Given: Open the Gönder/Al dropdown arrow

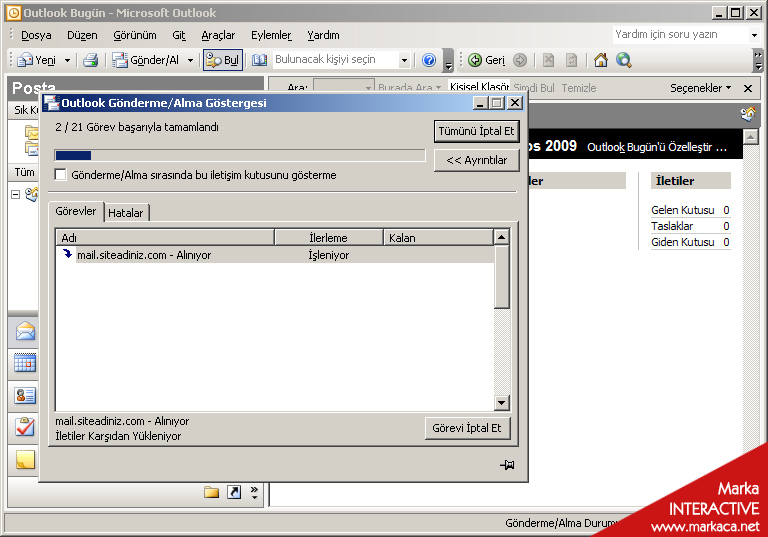Looking at the screenshot, I should tap(190, 60).
